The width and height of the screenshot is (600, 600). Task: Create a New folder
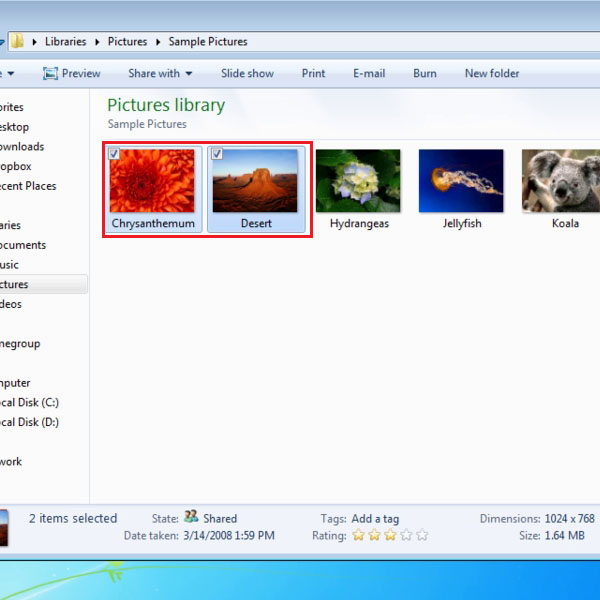pyautogui.click(x=492, y=73)
